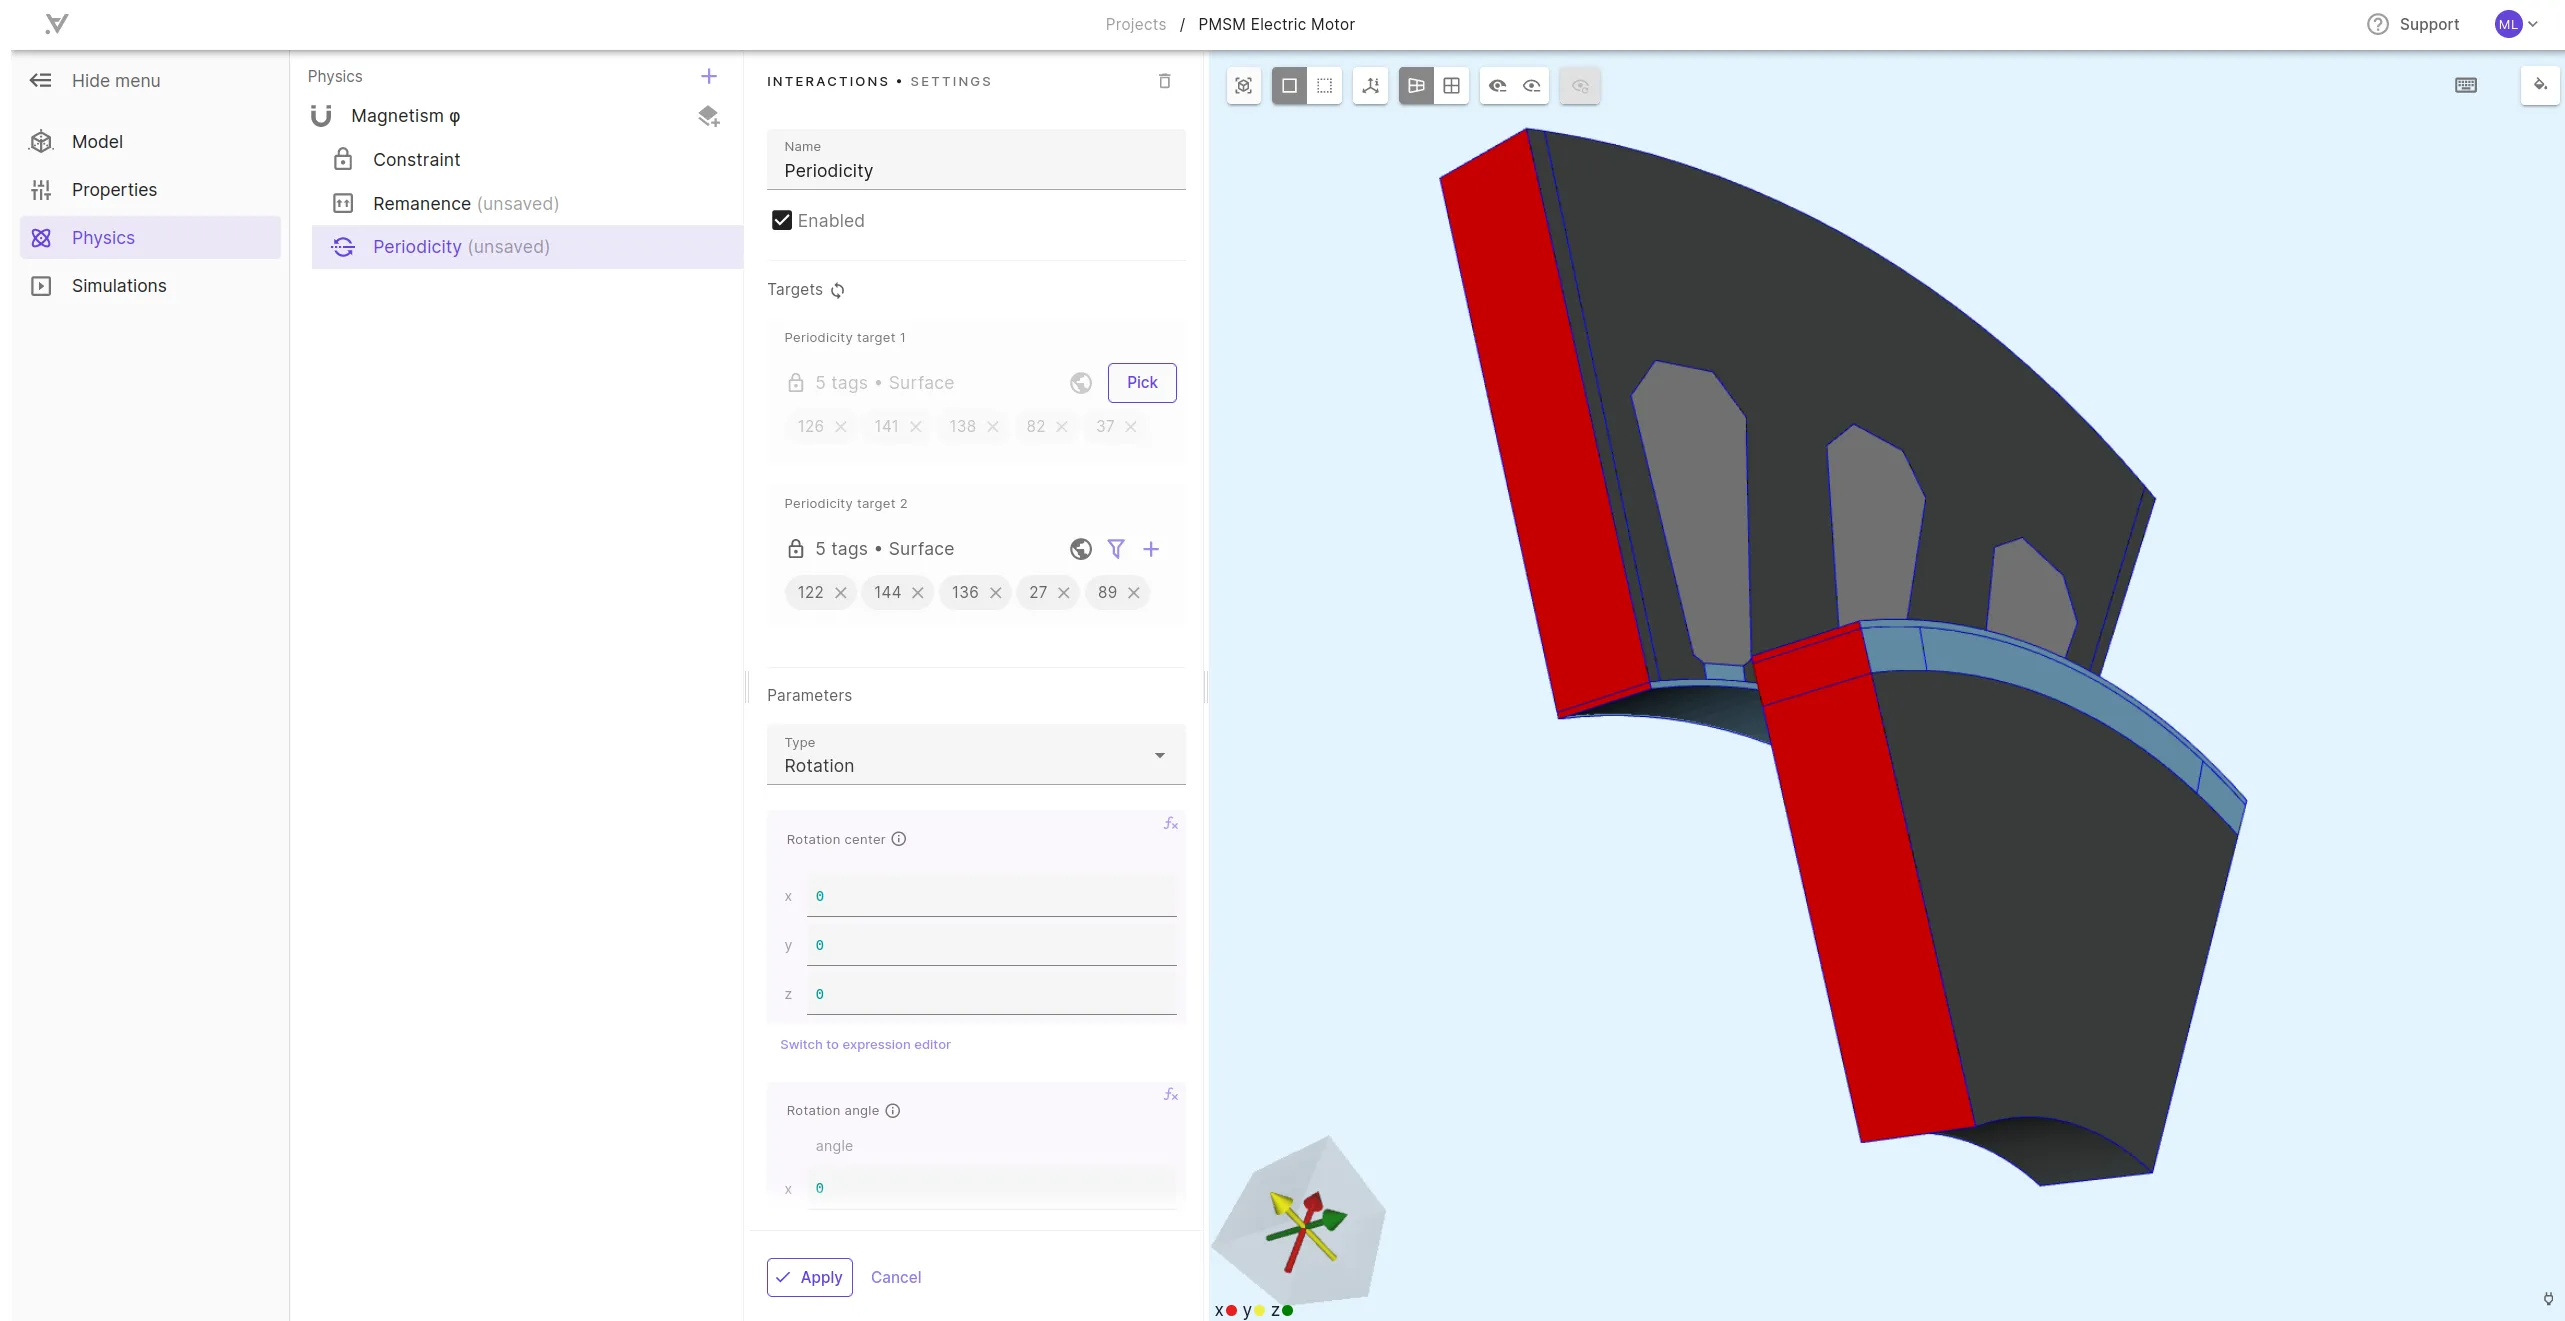Click the rotation angle x field
This screenshot has height=1321, width=2565.
coord(992,1189)
